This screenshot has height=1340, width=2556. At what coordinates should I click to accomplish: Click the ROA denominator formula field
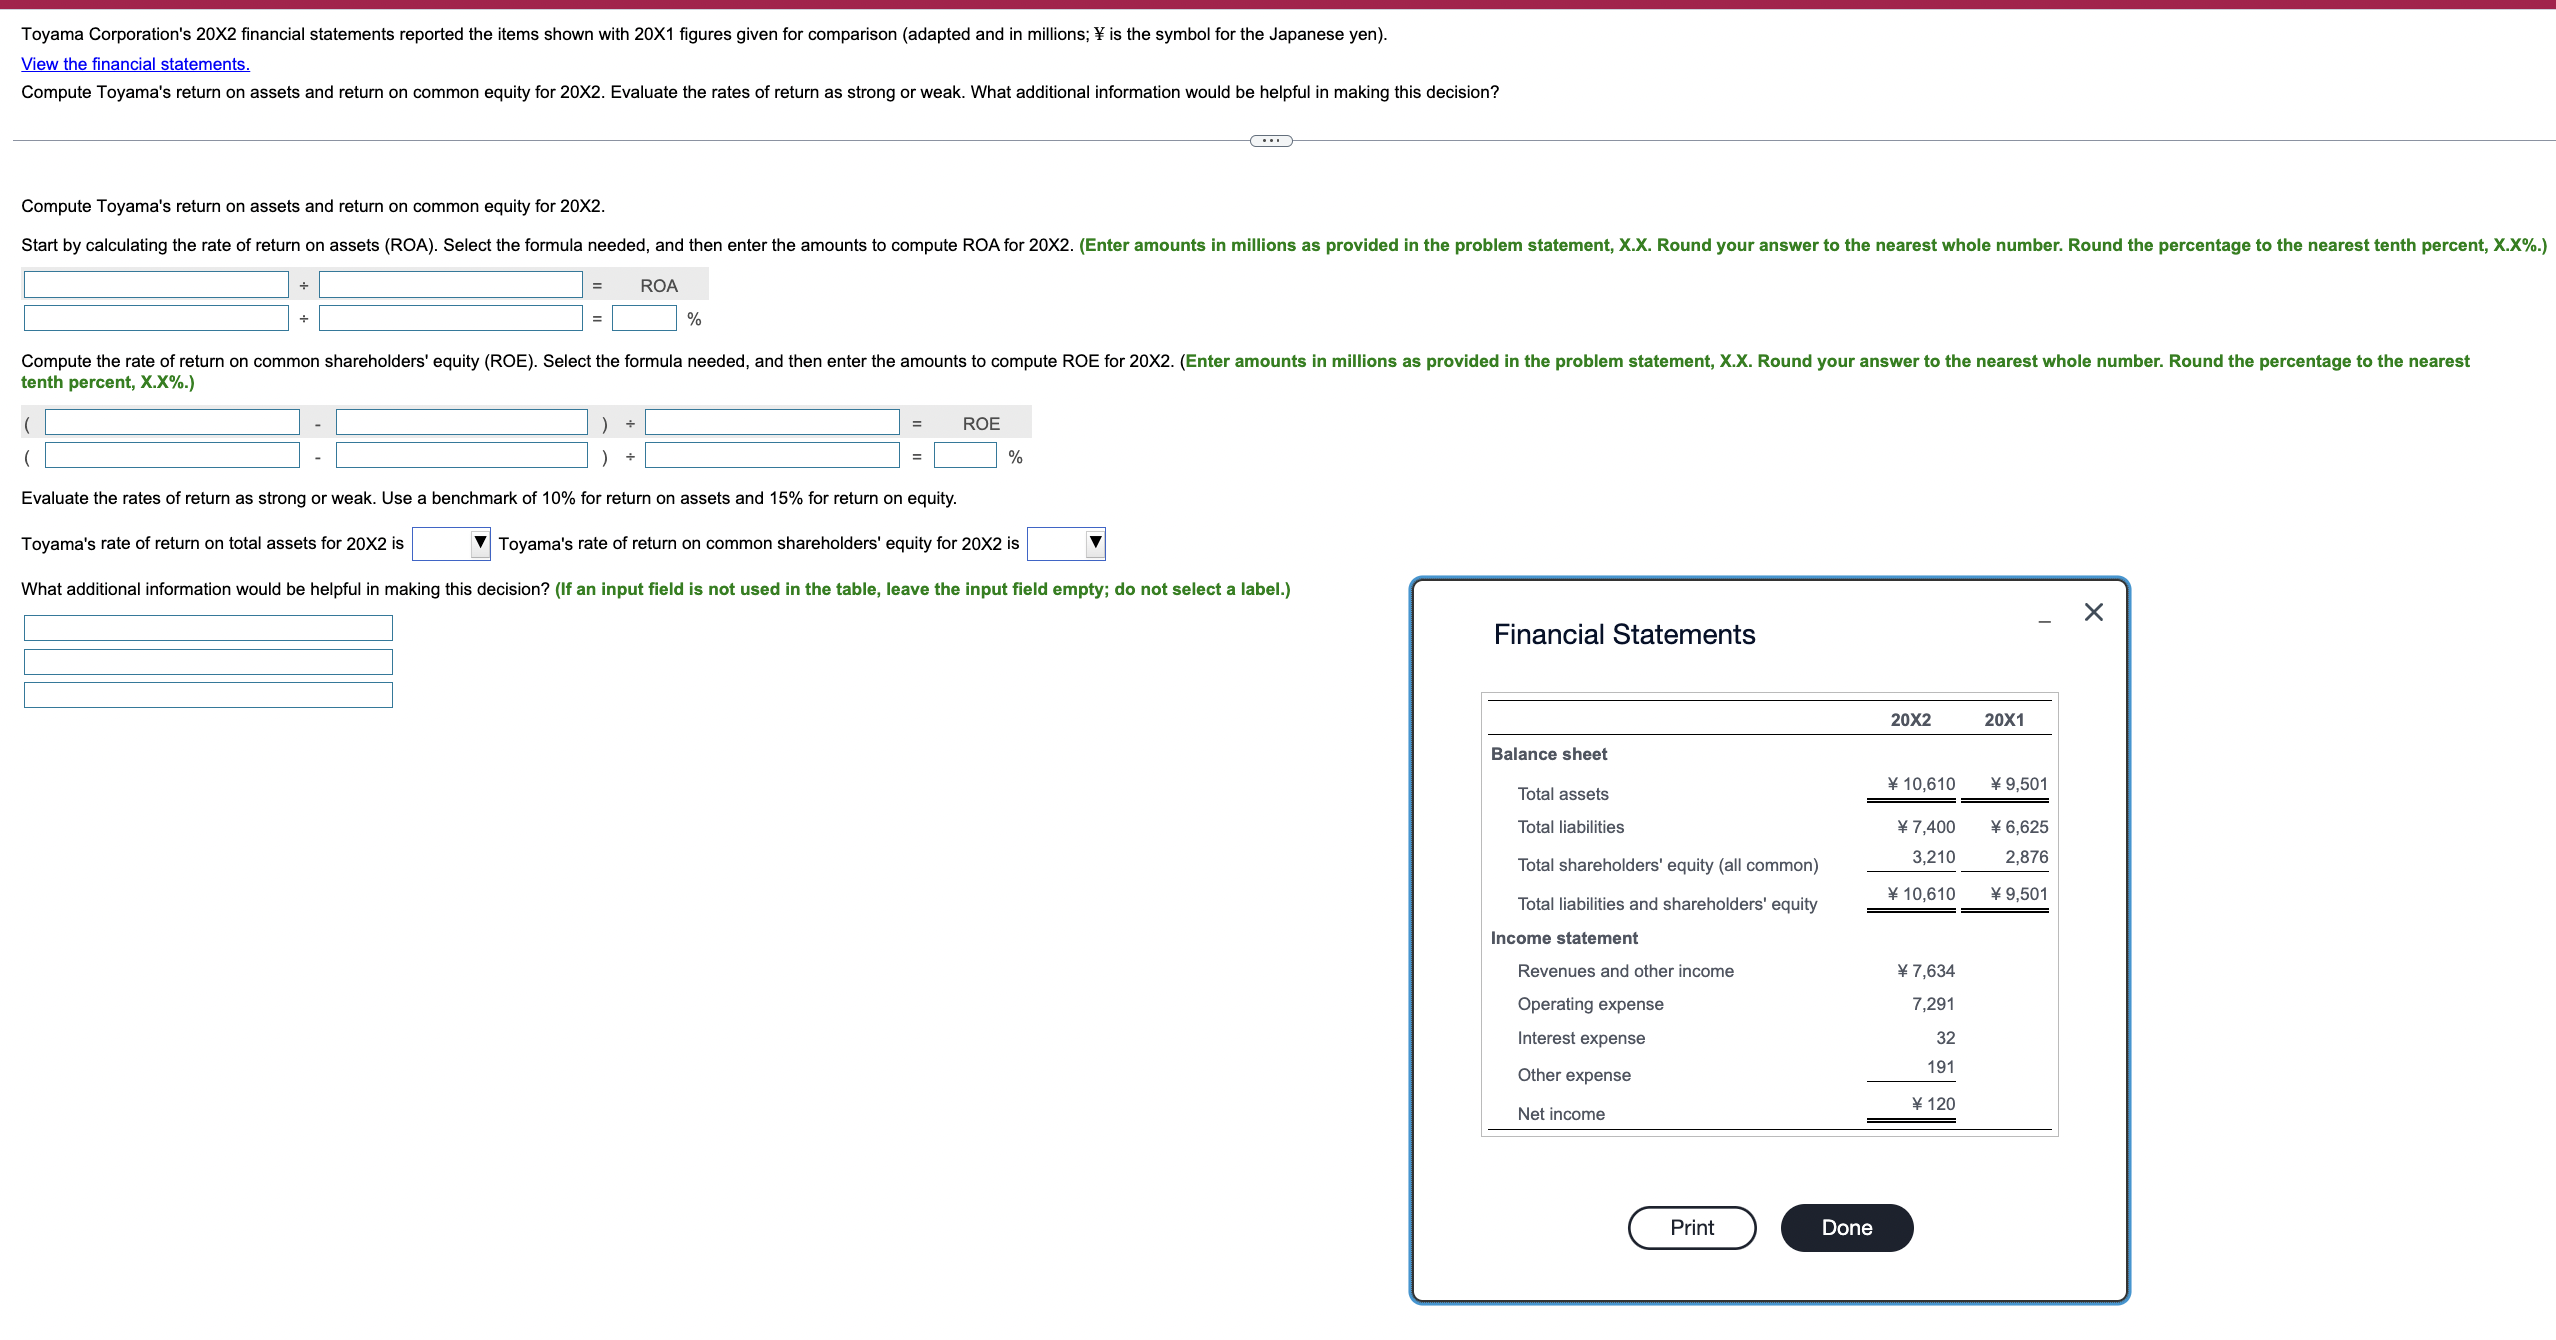[x=449, y=284]
